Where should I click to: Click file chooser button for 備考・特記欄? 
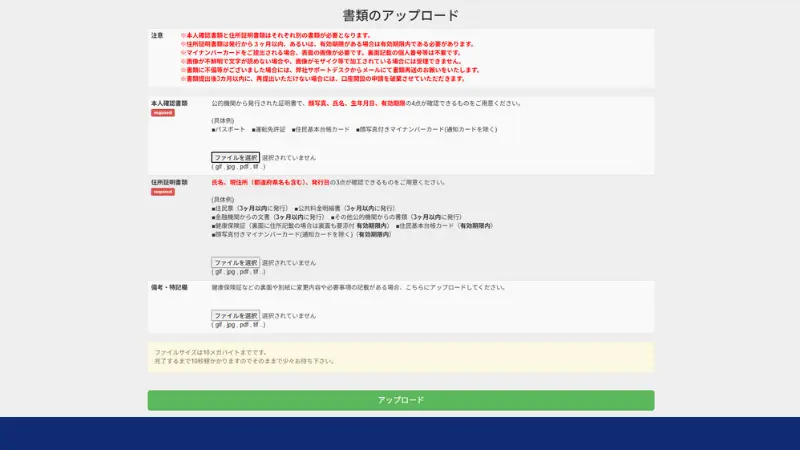pyautogui.click(x=235, y=315)
